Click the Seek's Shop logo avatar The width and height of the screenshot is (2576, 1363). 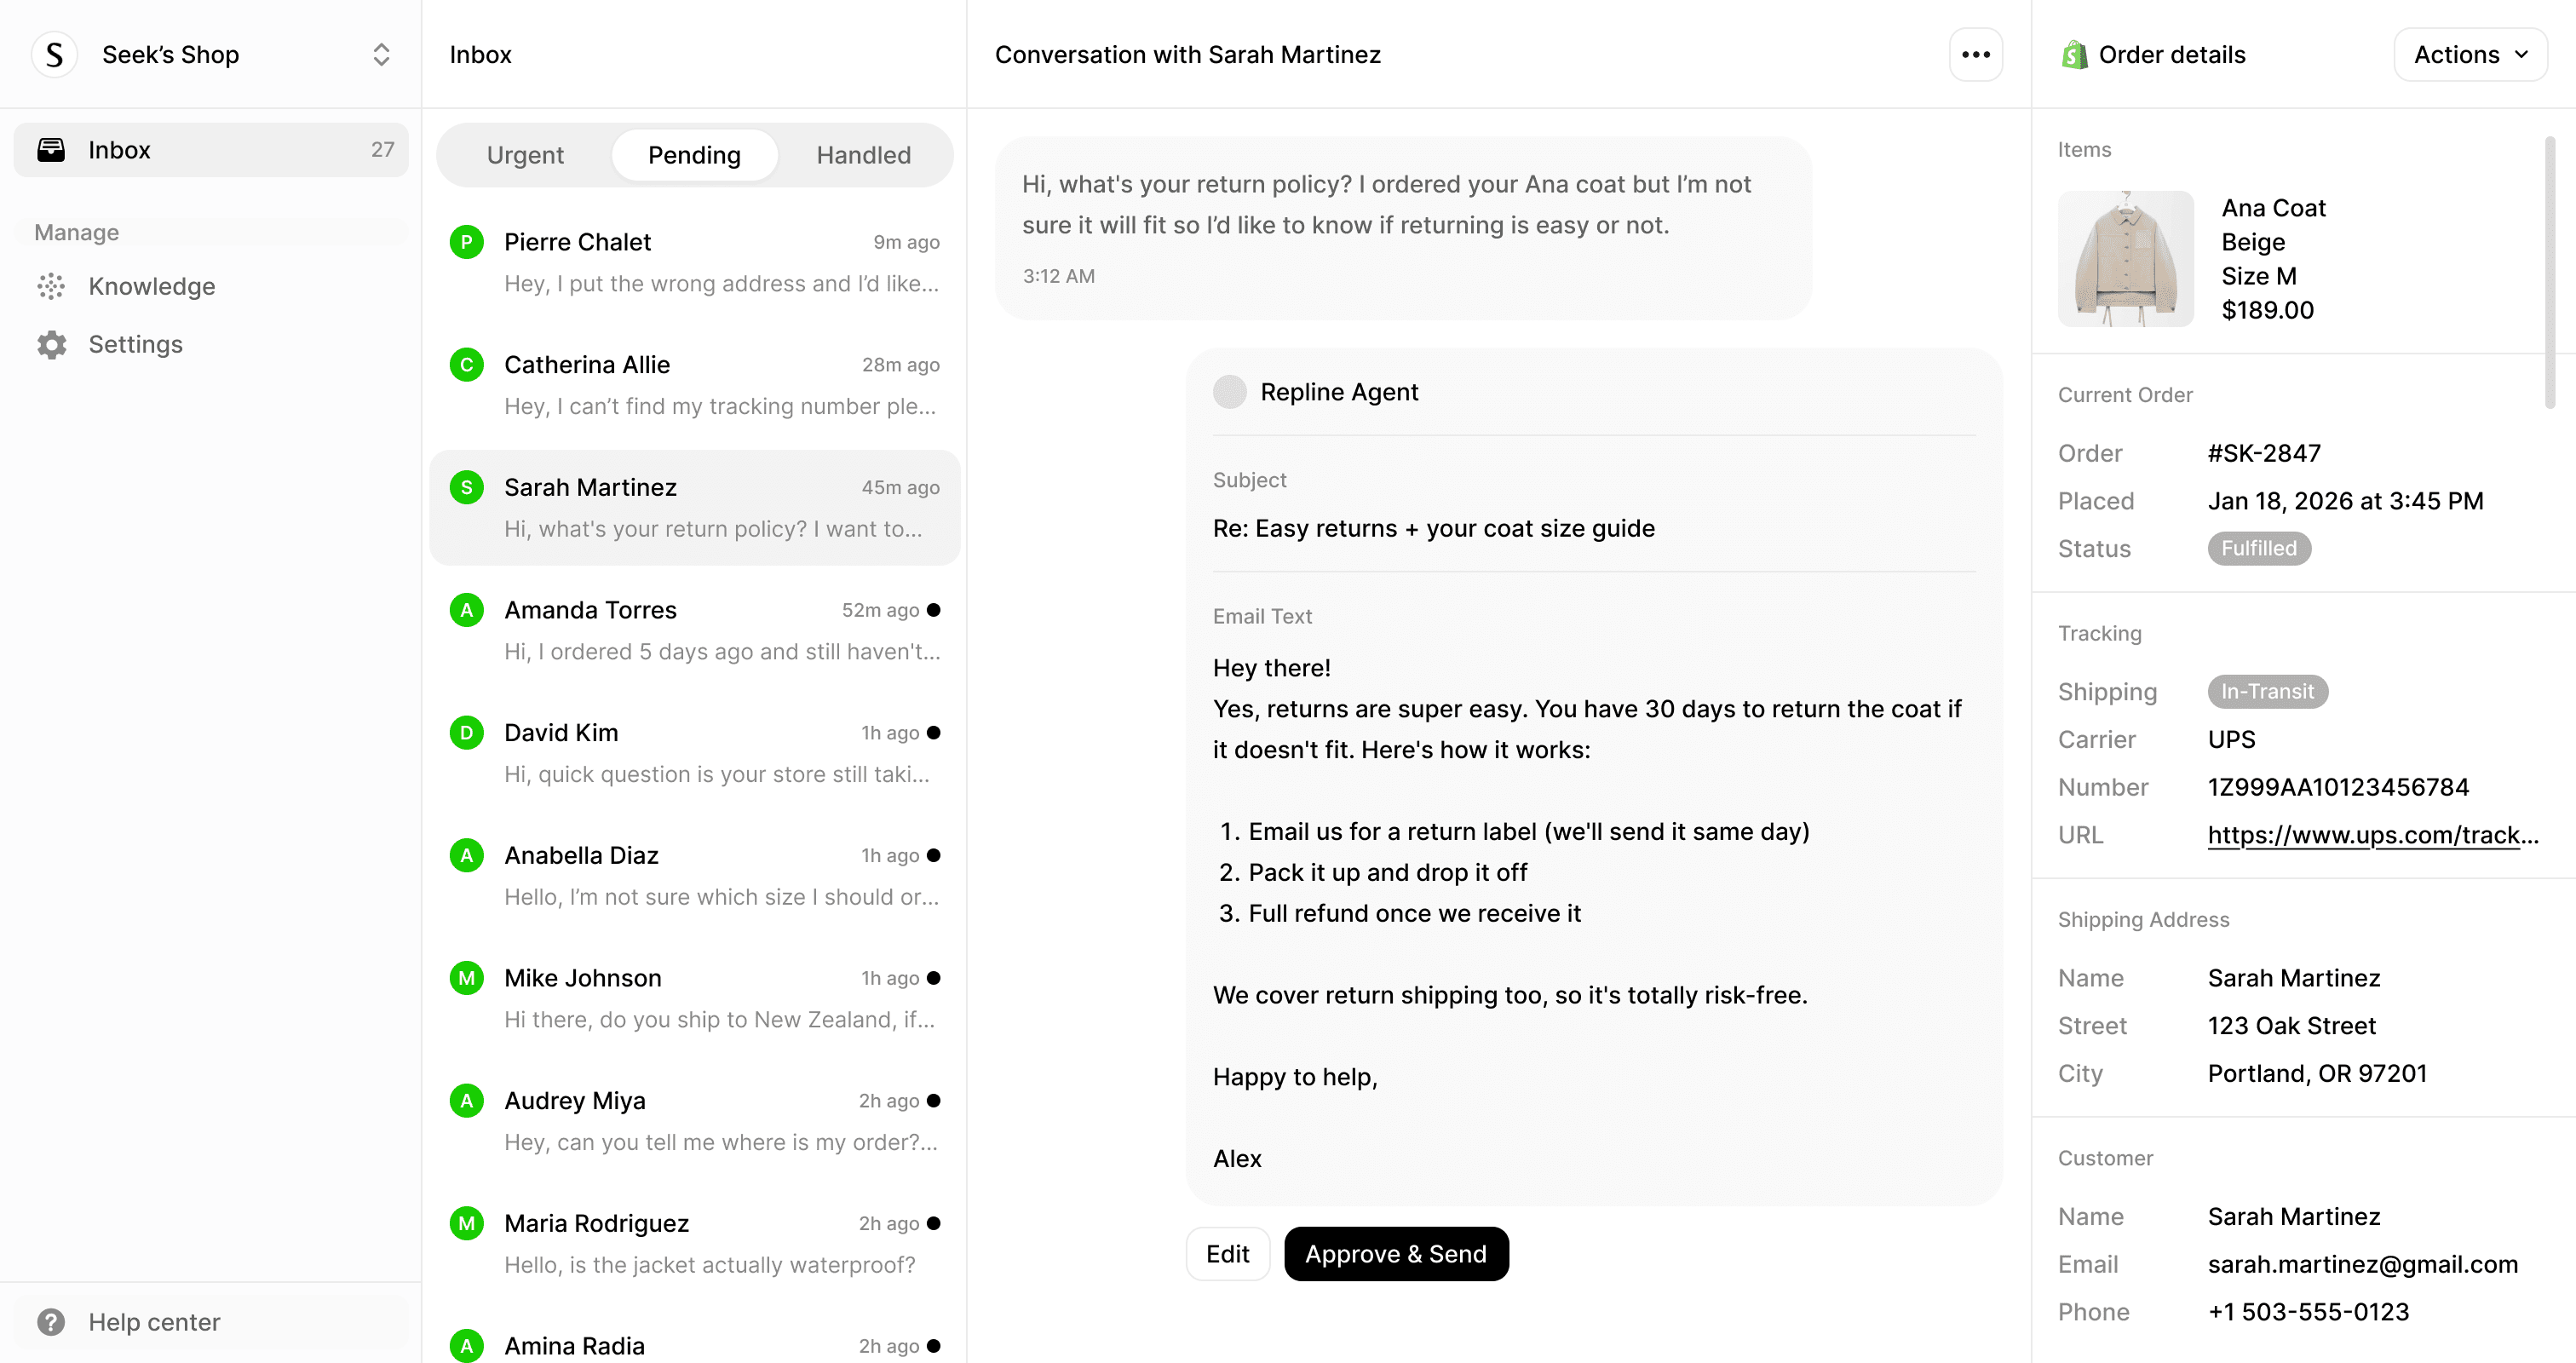55,55
